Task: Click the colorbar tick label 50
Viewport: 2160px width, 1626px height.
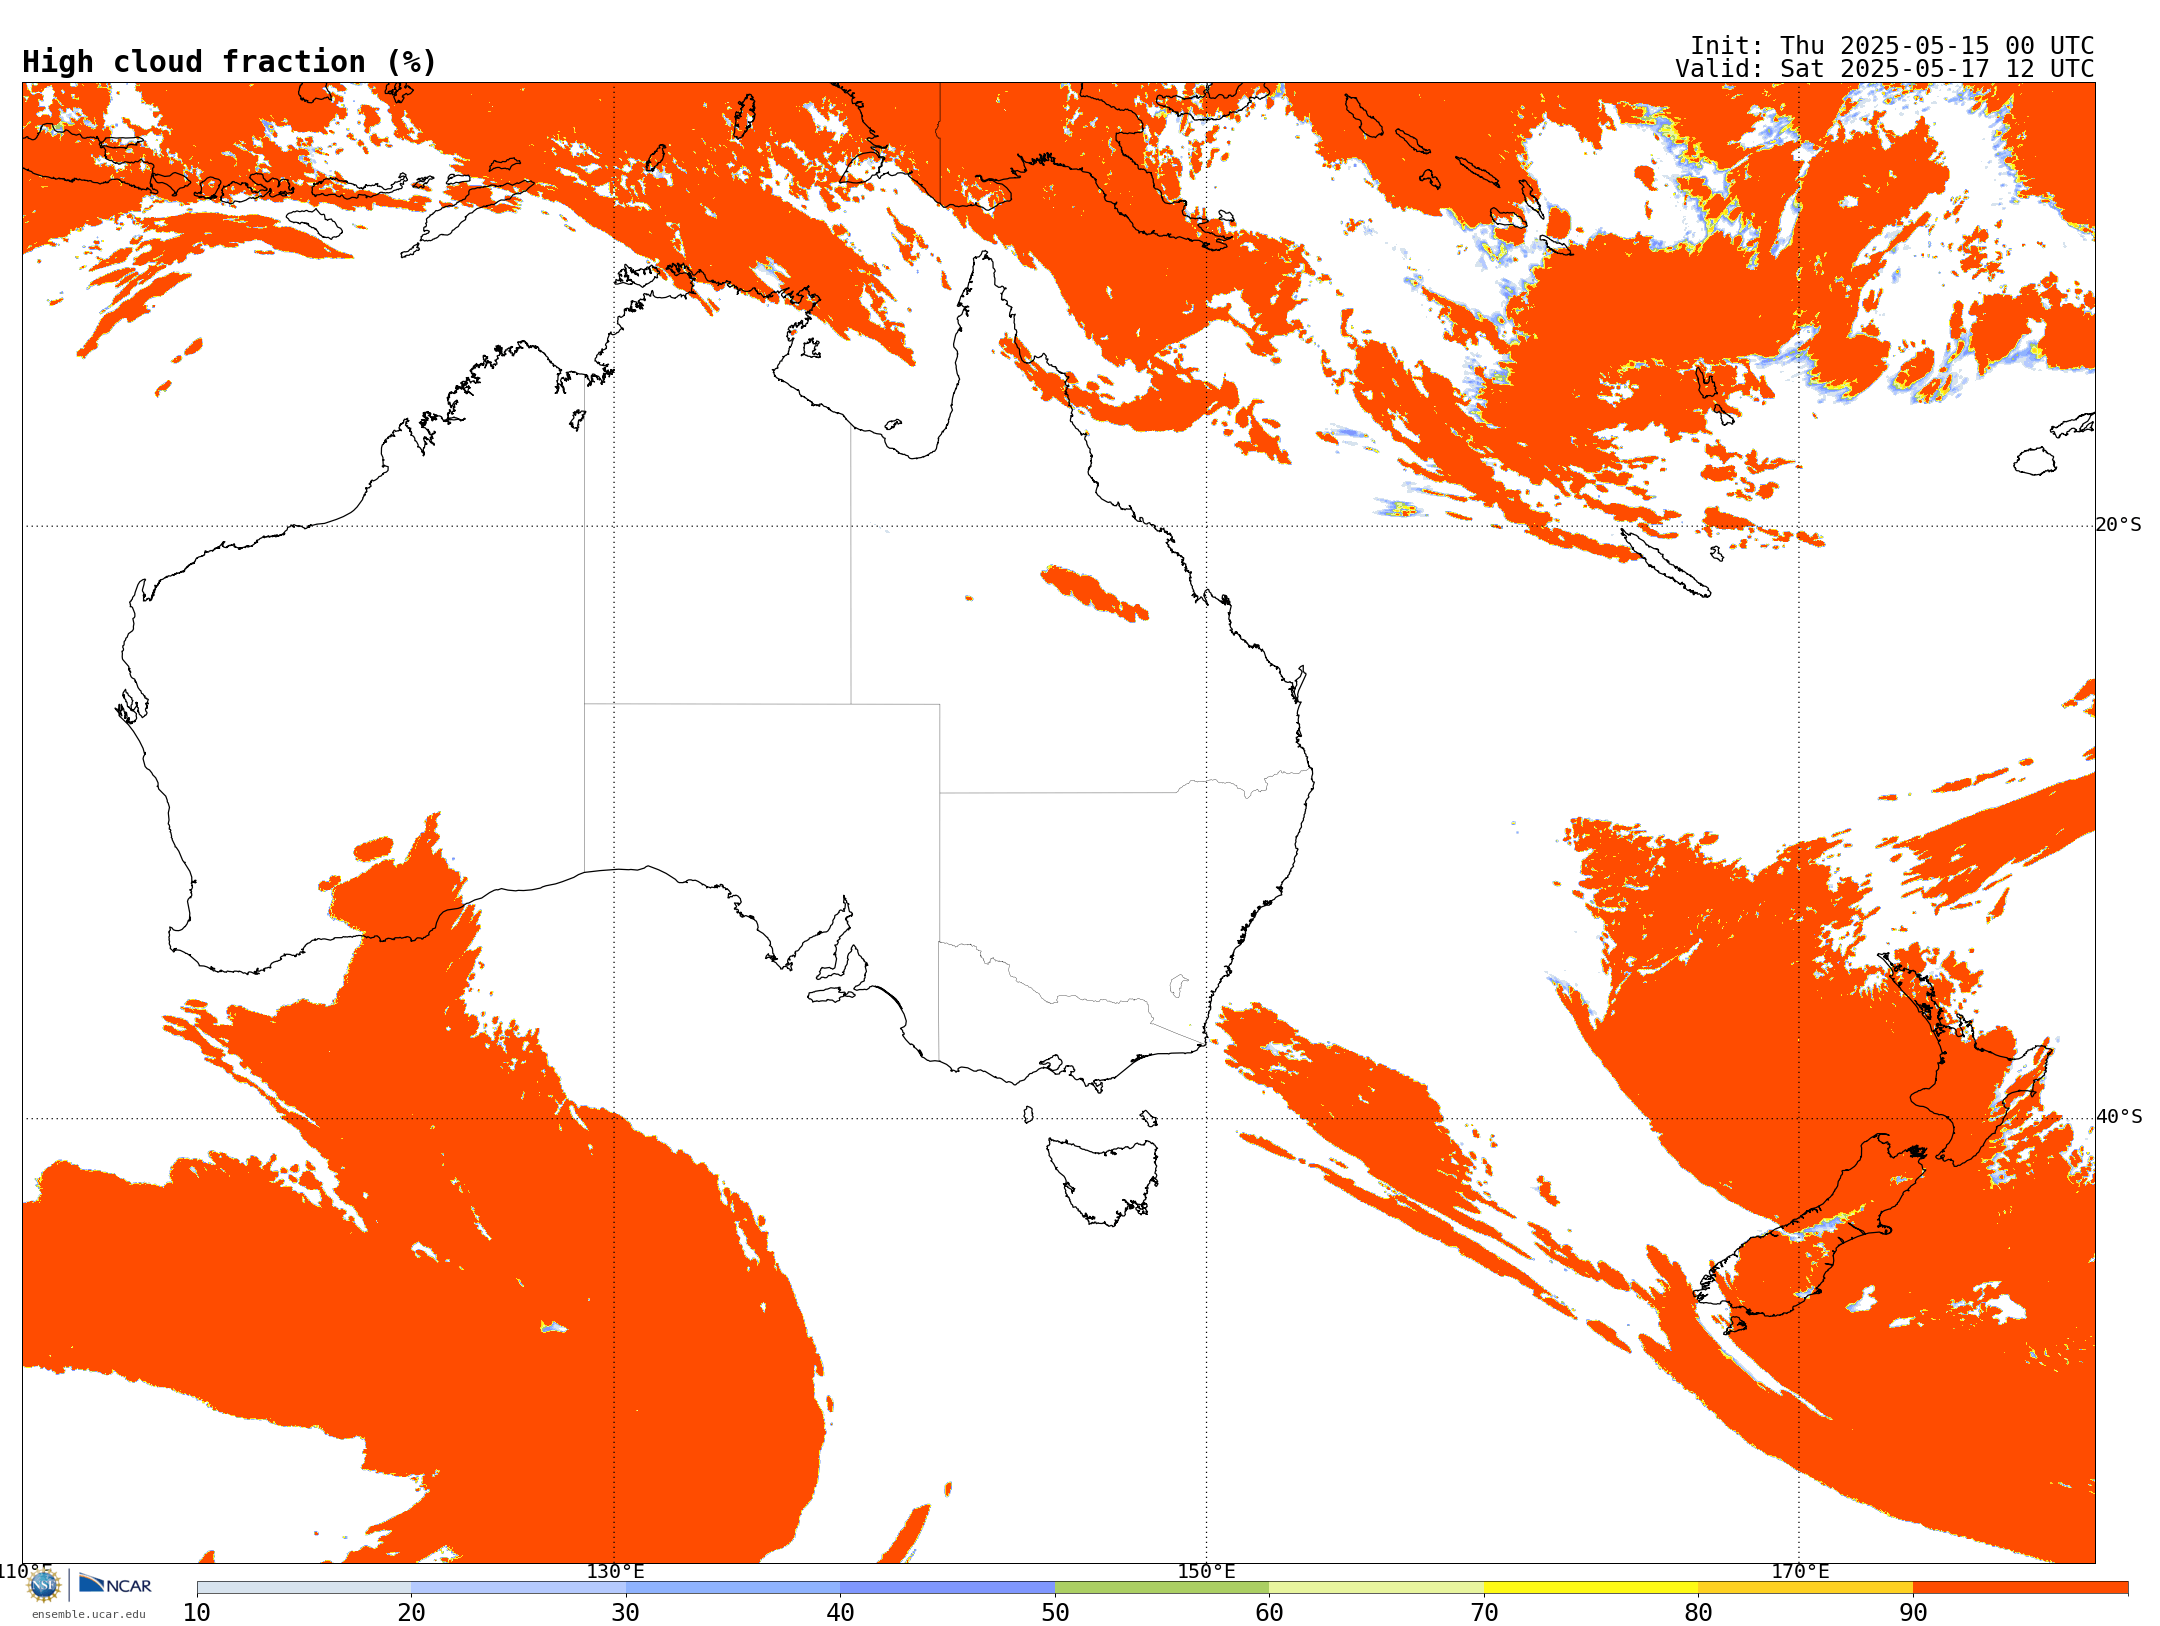Action: [x=1055, y=1613]
